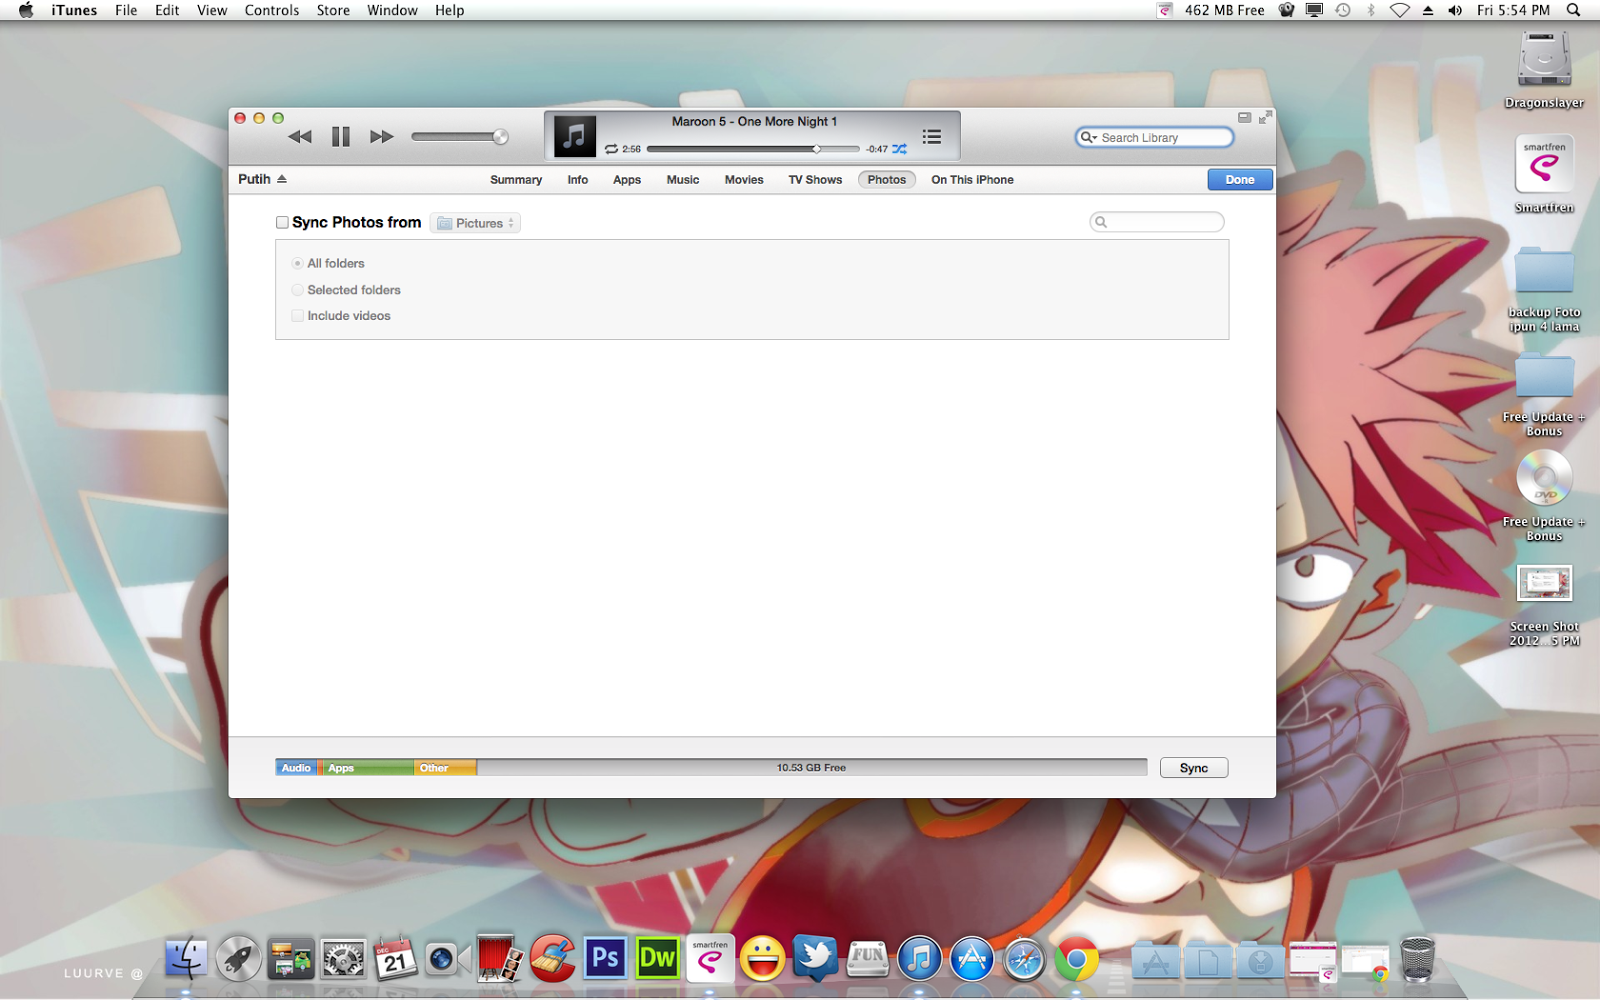This screenshot has height=1000, width=1600.
Task: Open System Preferences from the Dock
Action: click(x=343, y=959)
